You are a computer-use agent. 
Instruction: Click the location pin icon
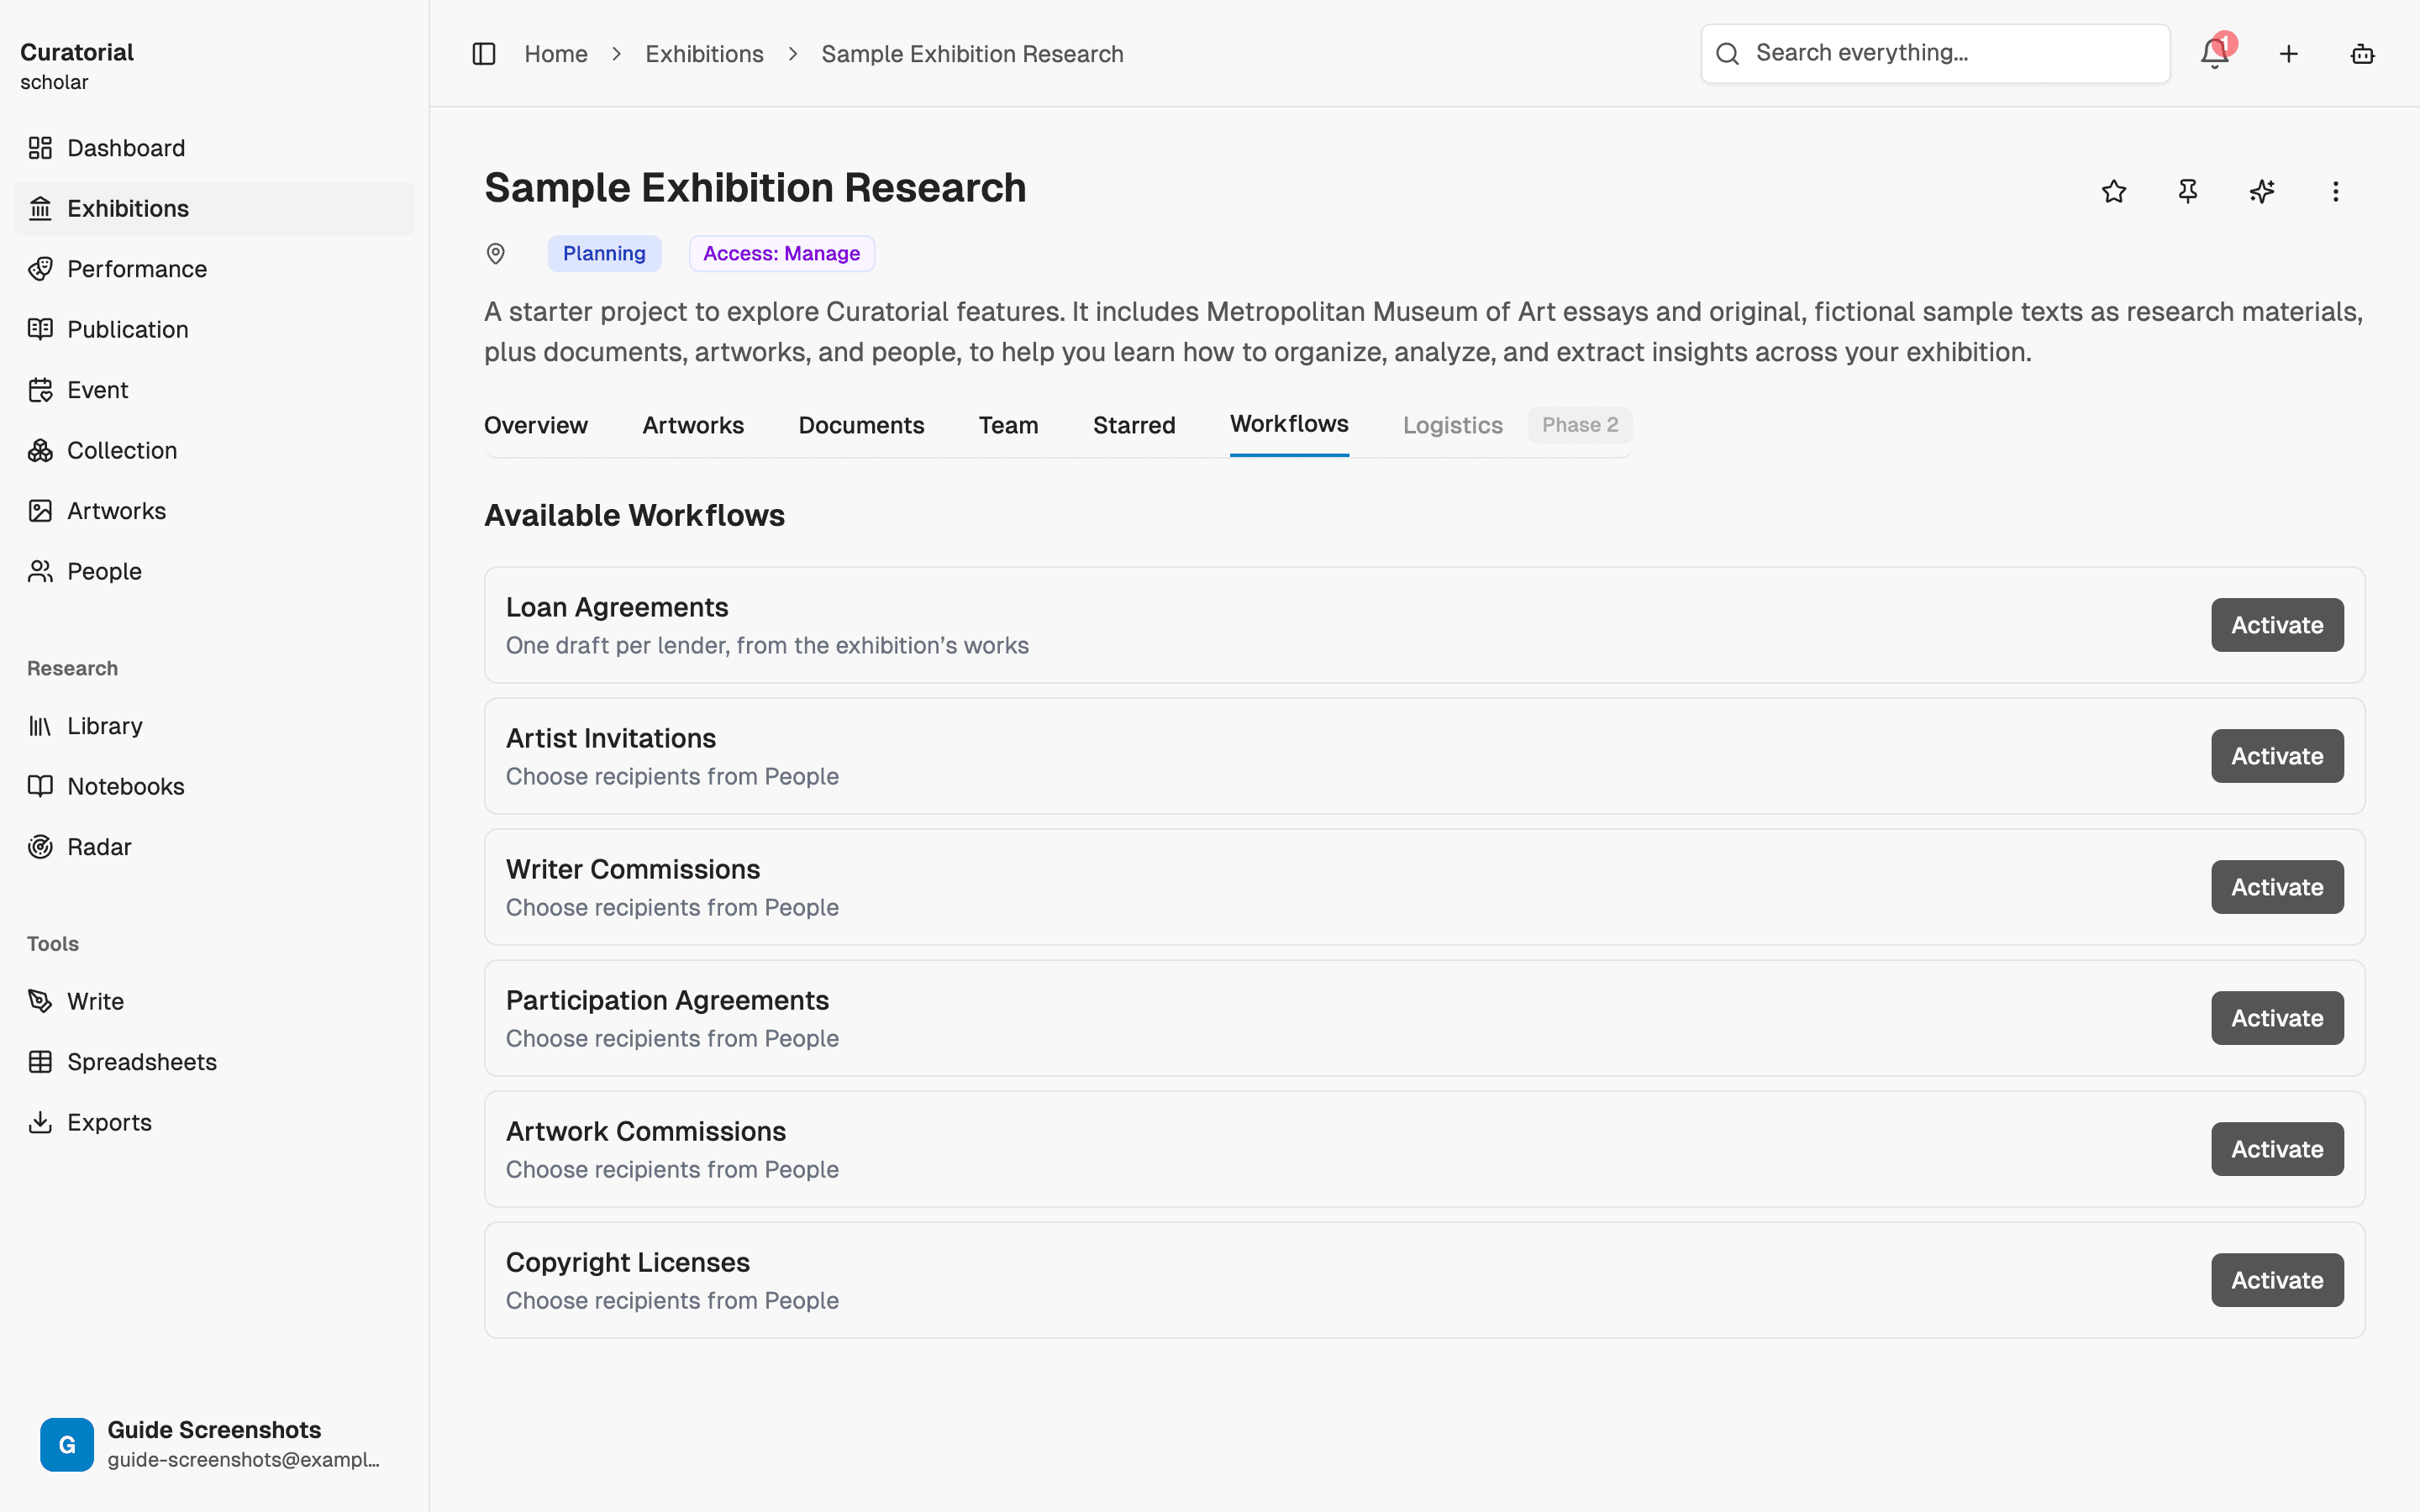click(495, 254)
